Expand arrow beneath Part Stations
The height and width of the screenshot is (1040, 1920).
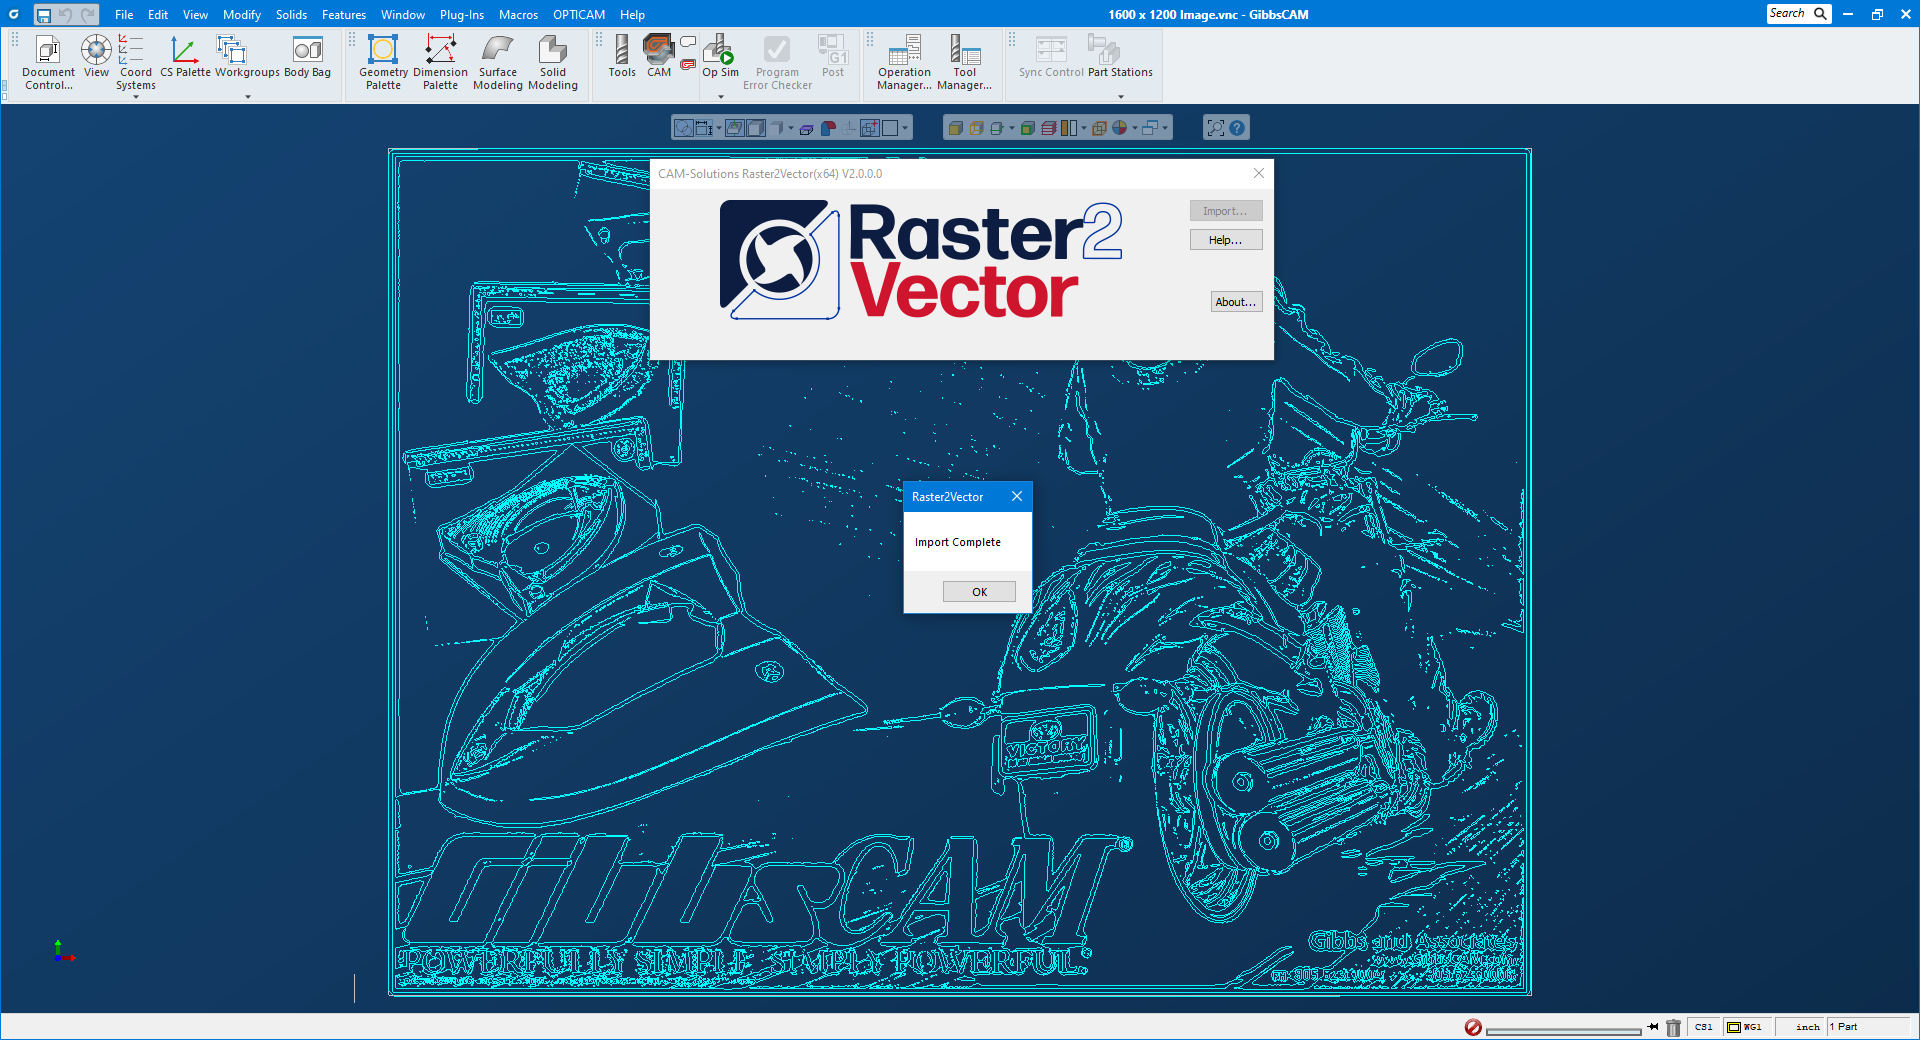1120,97
